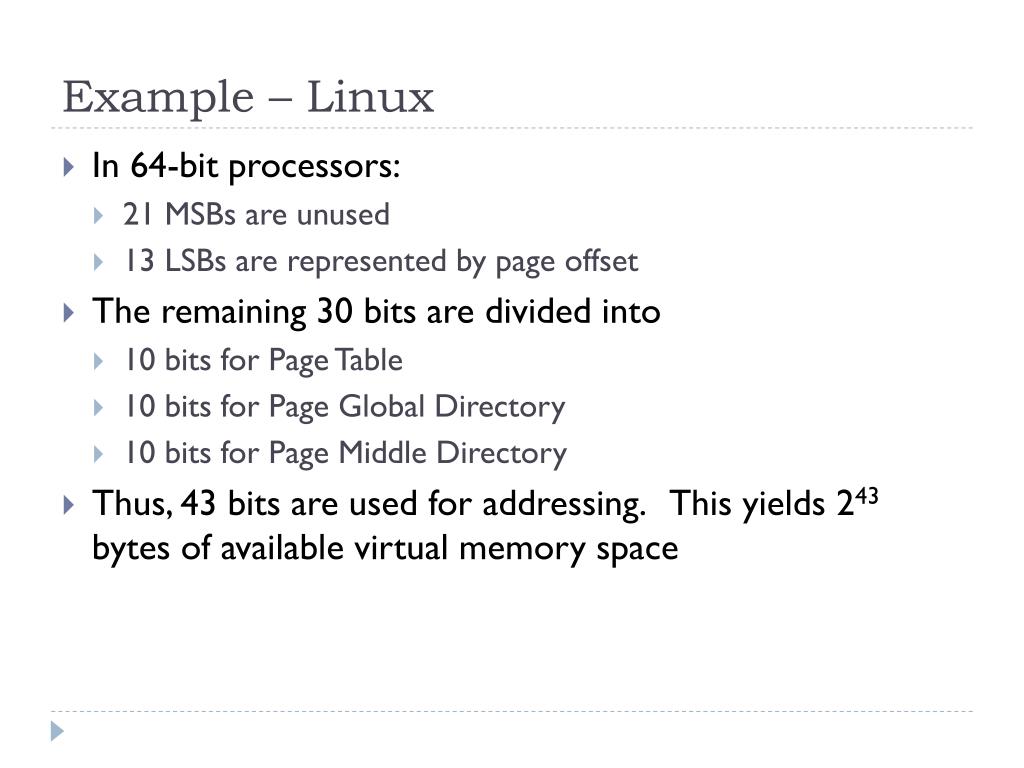Click the 'Example – Linux' slide title

tap(248, 97)
